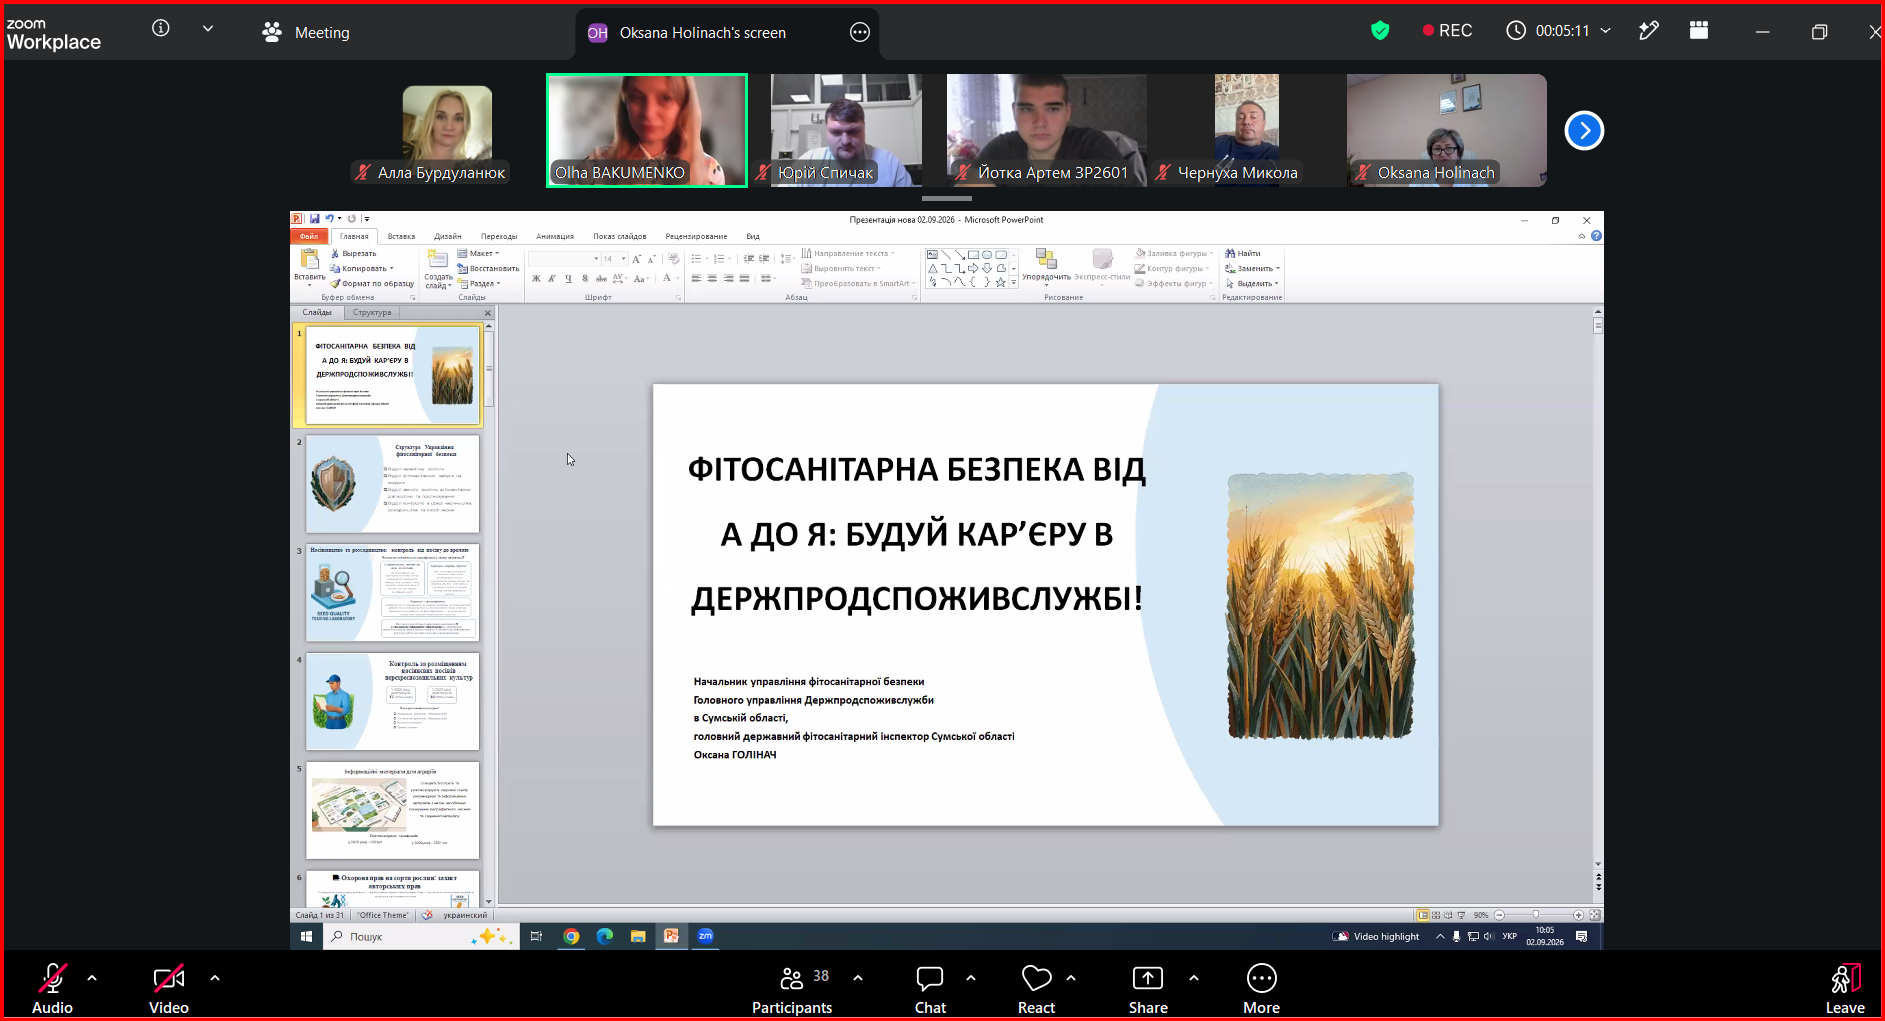Expand the audio settings caret
The height and width of the screenshot is (1021, 1885).
tap(92, 978)
